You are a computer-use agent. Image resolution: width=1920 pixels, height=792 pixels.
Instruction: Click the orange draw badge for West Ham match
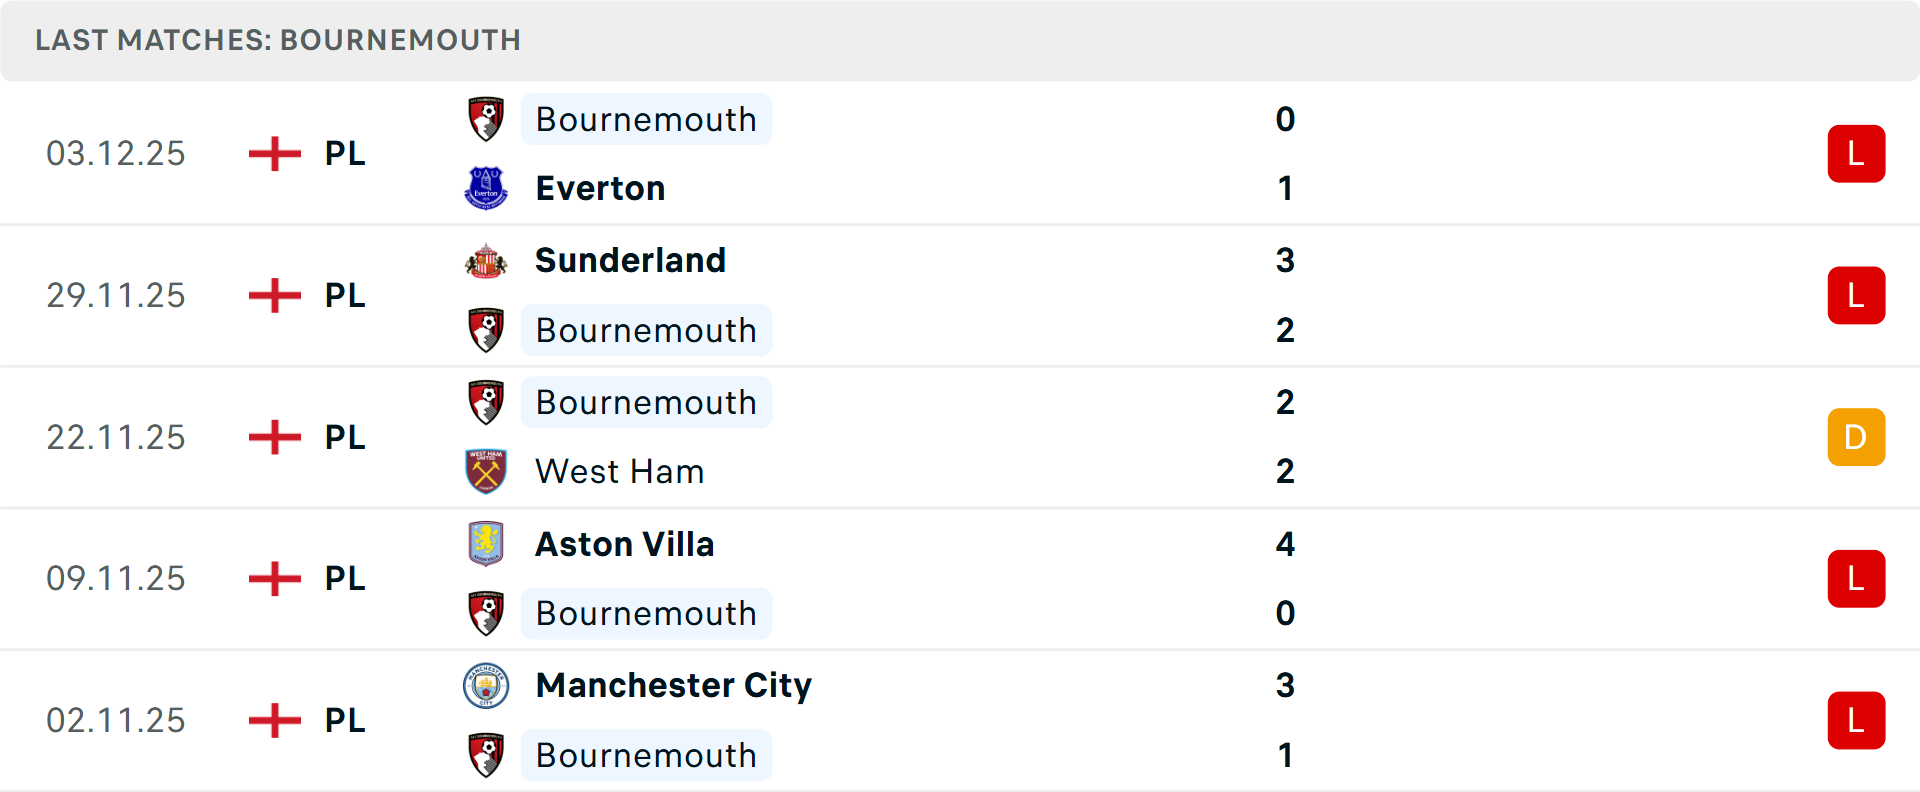pos(1856,437)
